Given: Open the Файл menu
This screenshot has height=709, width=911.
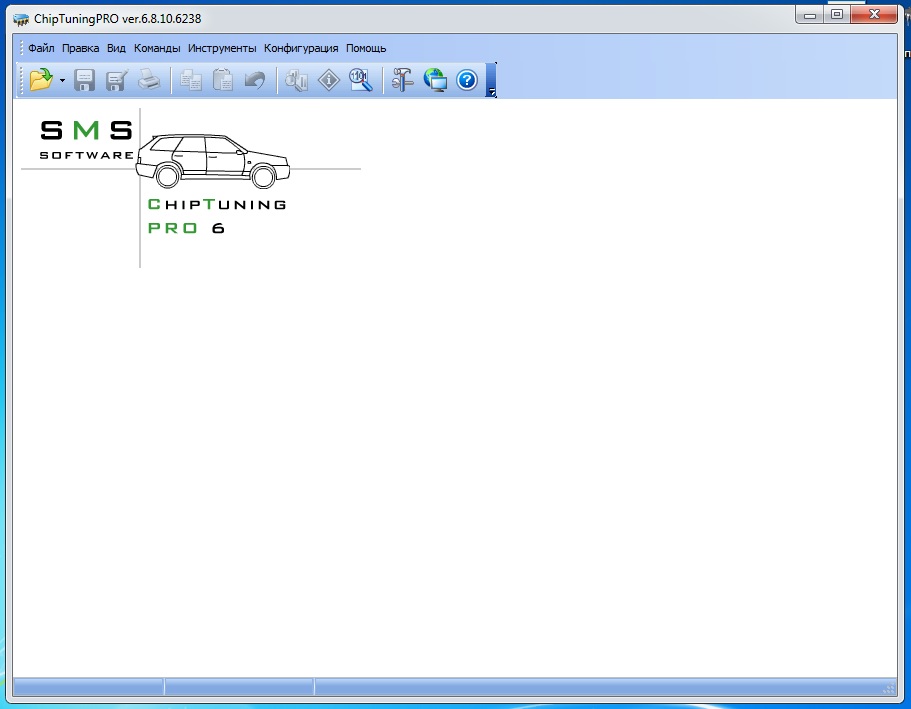Looking at the screenshot, I should (x=41, y=48).
